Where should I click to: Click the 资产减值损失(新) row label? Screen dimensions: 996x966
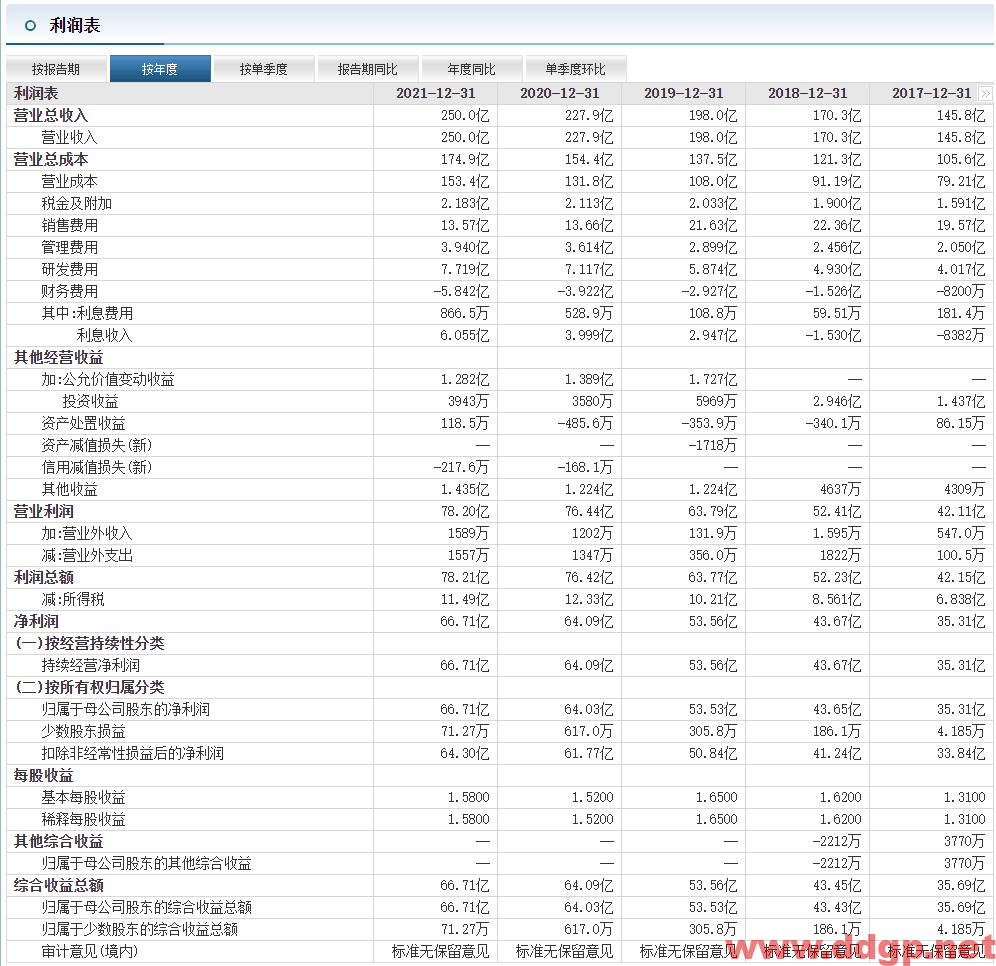(x=97, y=446)
